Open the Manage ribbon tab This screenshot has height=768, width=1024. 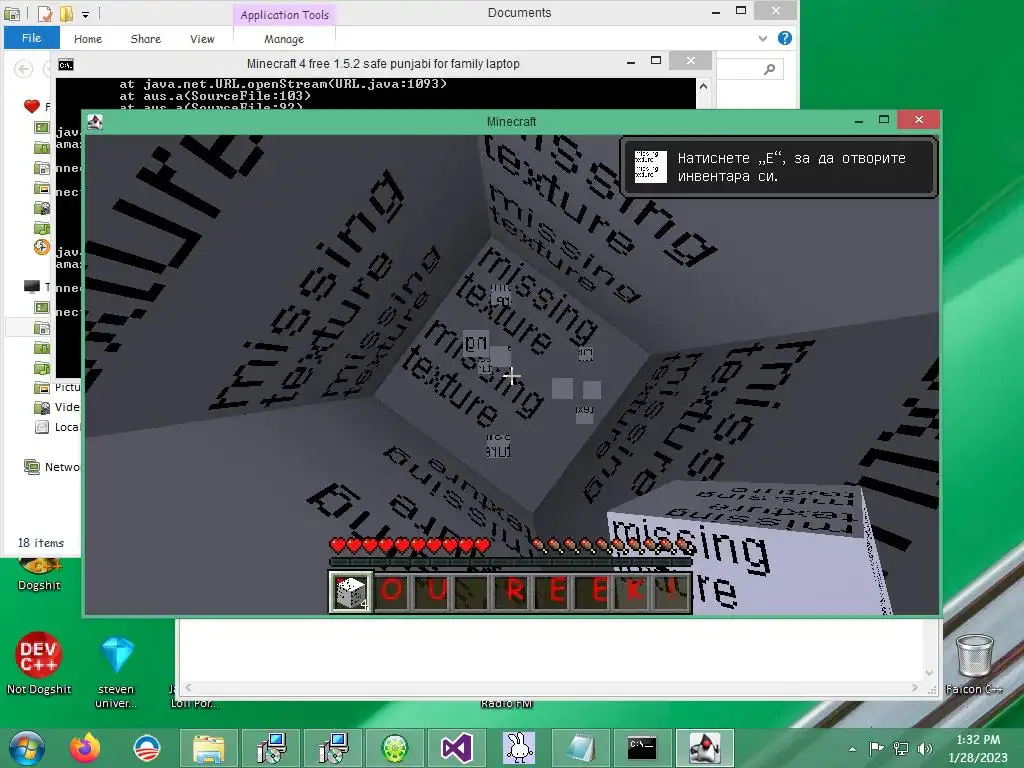(284, 39)
